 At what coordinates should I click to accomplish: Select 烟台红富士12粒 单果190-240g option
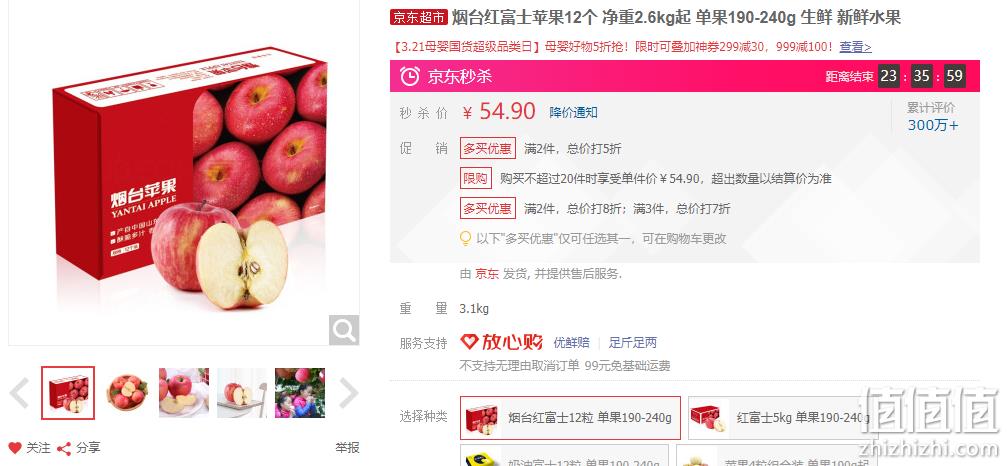tap(570, 418)
